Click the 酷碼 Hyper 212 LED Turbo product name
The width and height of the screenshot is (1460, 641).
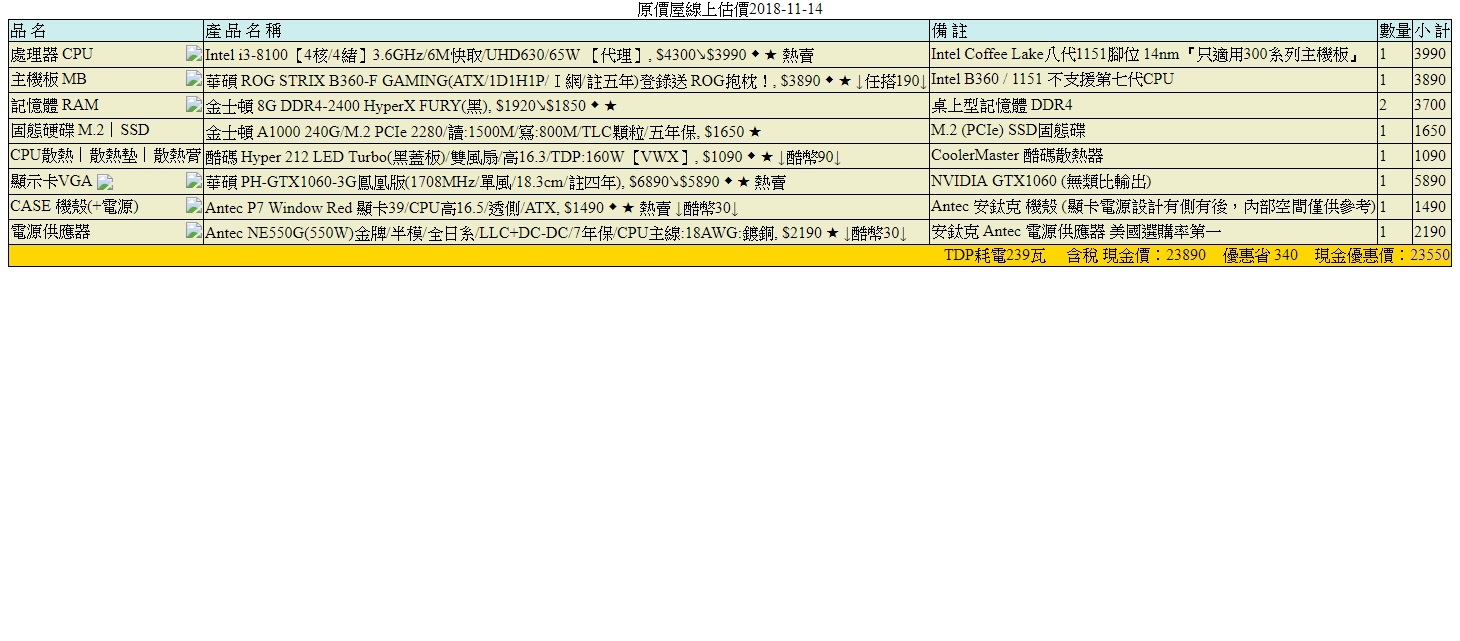(x=523, y=157)
